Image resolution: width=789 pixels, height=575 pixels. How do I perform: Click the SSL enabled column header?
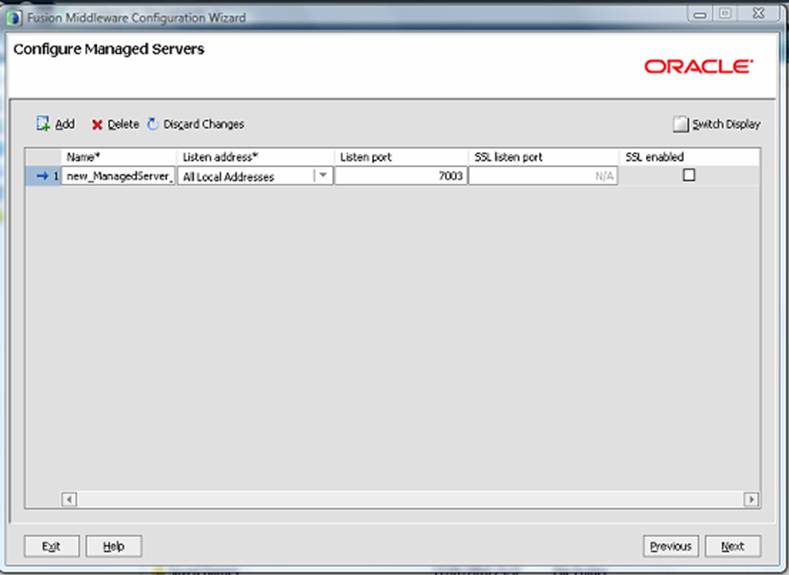(x=689, y=157)
